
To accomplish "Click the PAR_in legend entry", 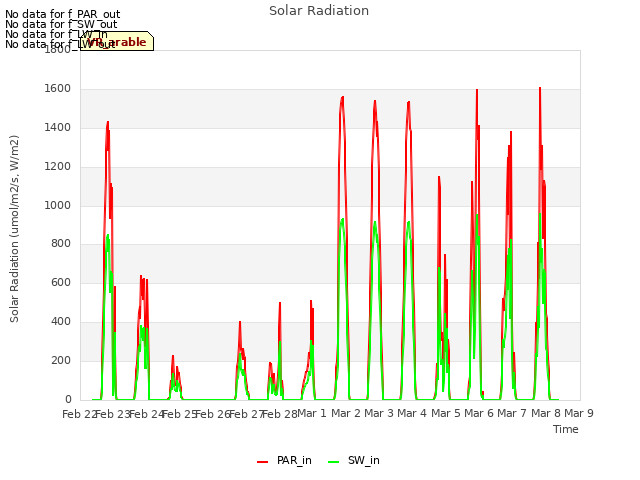I will pos(284,460).
